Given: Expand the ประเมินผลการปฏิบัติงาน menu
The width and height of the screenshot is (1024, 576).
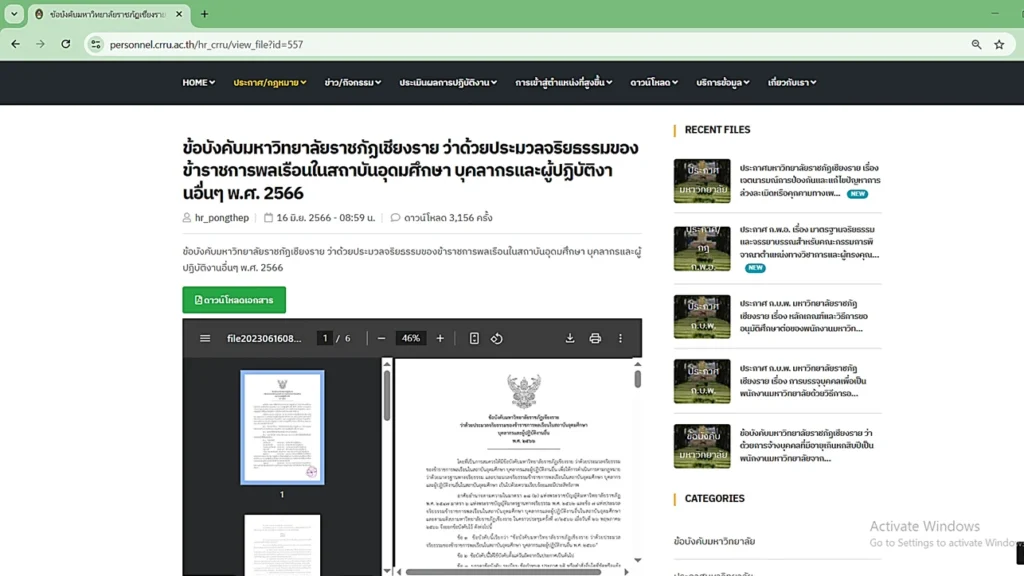Looking at the screenshot, I should [x=448, y=82].
